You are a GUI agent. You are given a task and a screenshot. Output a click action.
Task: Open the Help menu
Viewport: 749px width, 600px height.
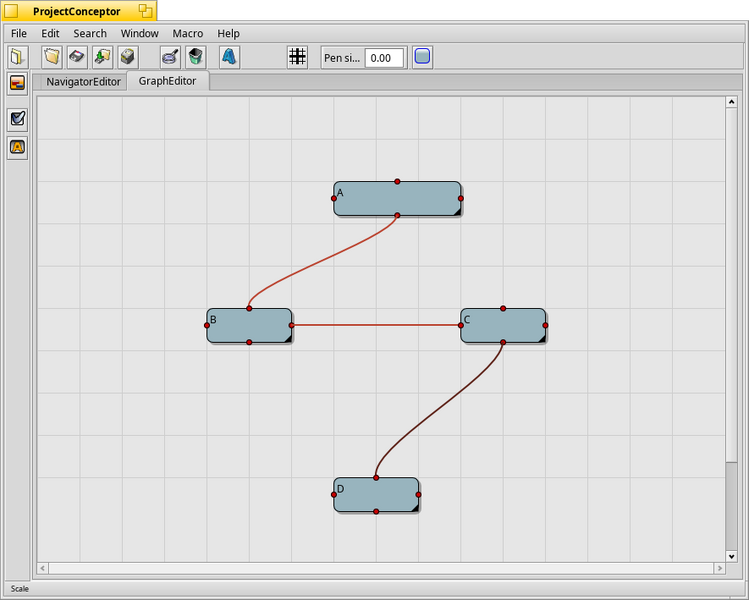[228, 33]
